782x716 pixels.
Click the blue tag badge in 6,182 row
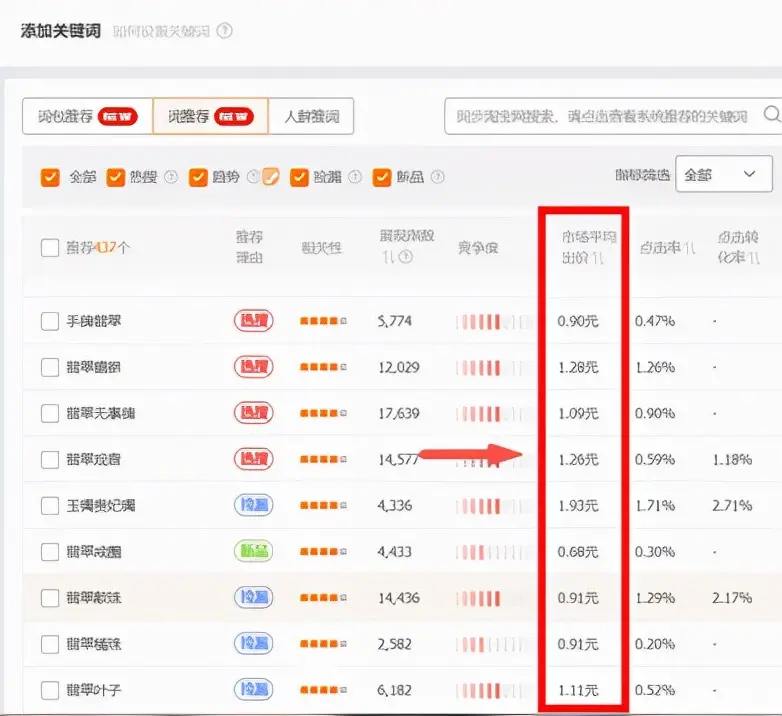(x=253, y=689)
